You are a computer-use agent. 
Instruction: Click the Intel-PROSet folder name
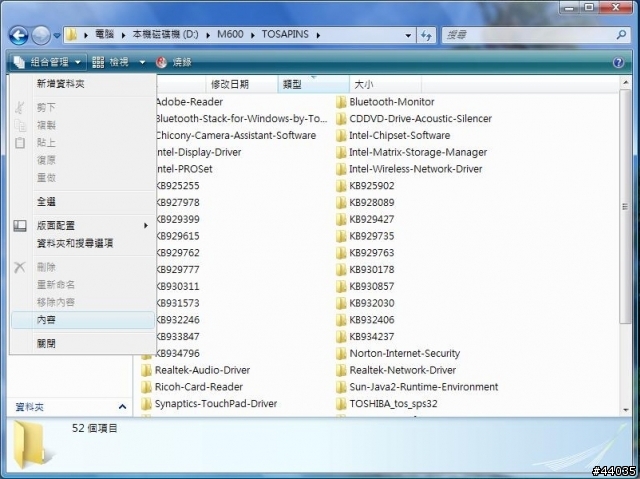click(184, 169)
